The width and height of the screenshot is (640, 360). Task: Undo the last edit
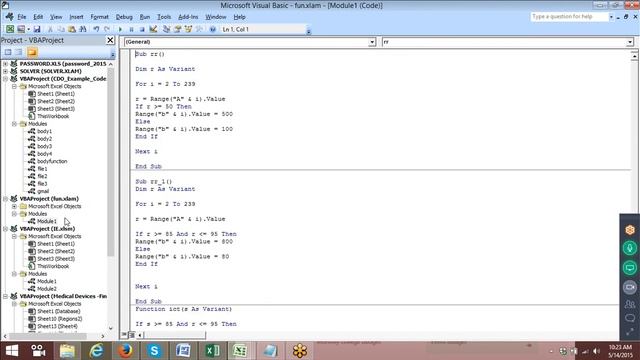pos(96,29)
